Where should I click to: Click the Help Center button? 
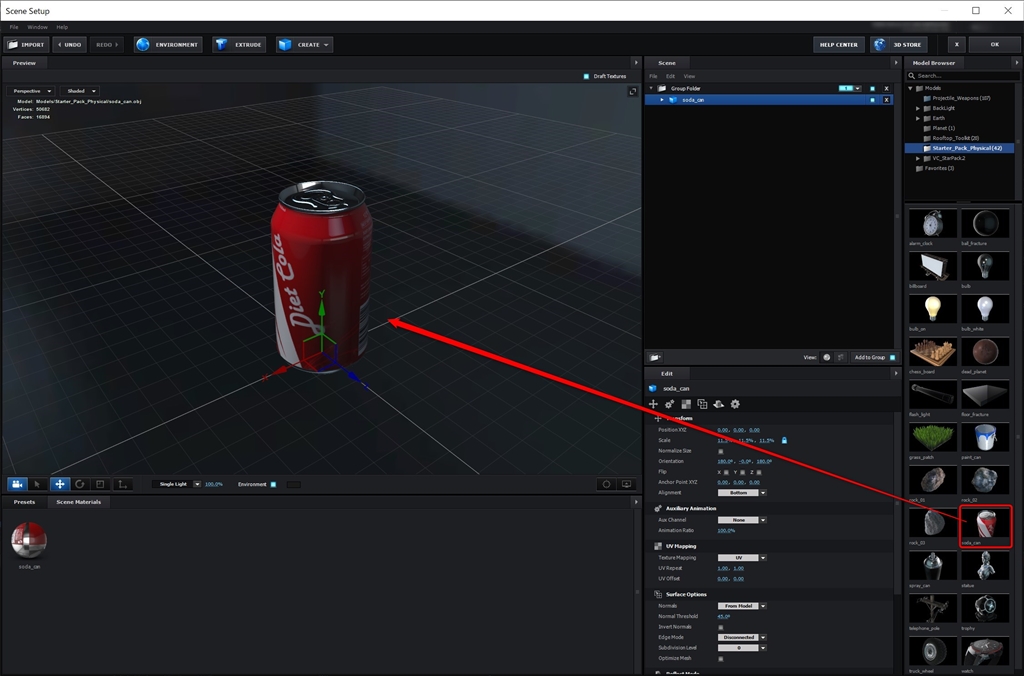[839, 45]
